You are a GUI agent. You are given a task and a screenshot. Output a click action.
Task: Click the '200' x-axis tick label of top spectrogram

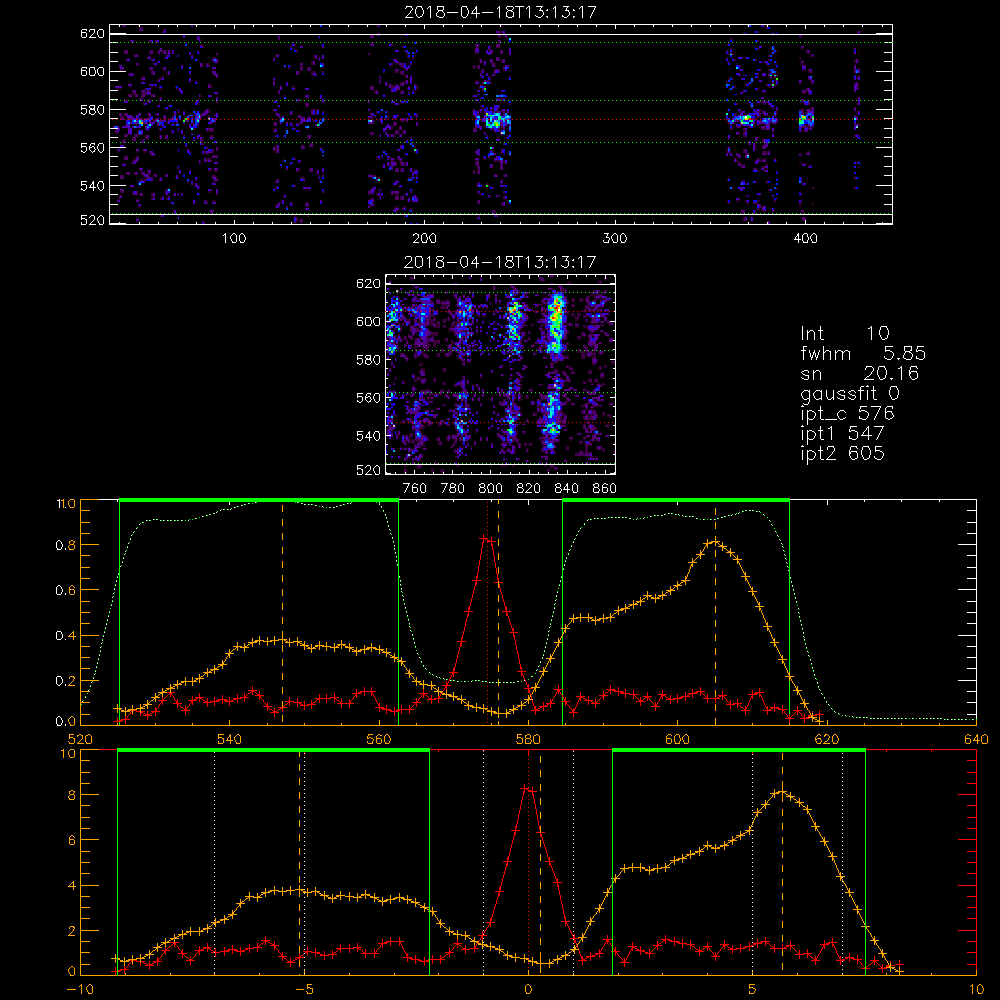(x=424, y=239)
